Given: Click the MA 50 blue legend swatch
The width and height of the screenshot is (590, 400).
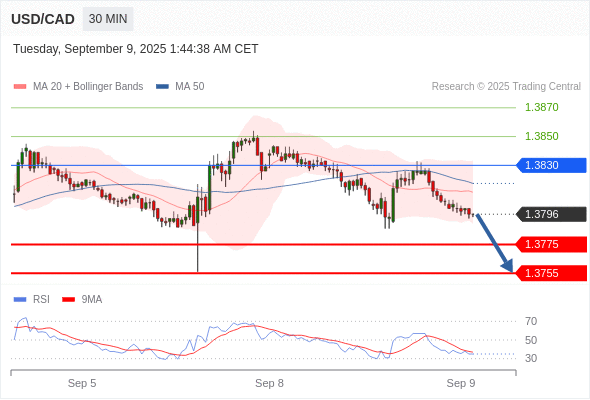Looking at the screenshot, I should [162, 87].
